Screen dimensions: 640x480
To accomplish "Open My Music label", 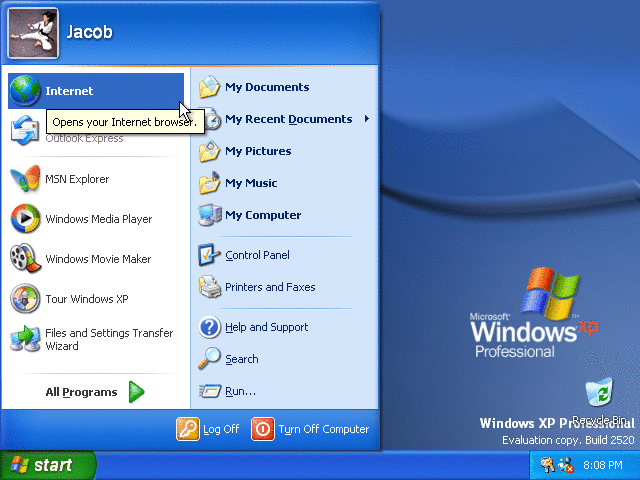I will coord(251,183).
